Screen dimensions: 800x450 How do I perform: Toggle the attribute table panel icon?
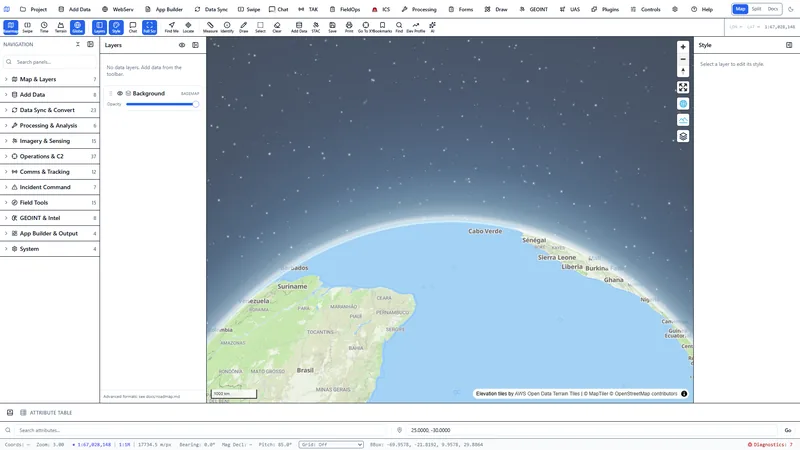click(10, 412)
